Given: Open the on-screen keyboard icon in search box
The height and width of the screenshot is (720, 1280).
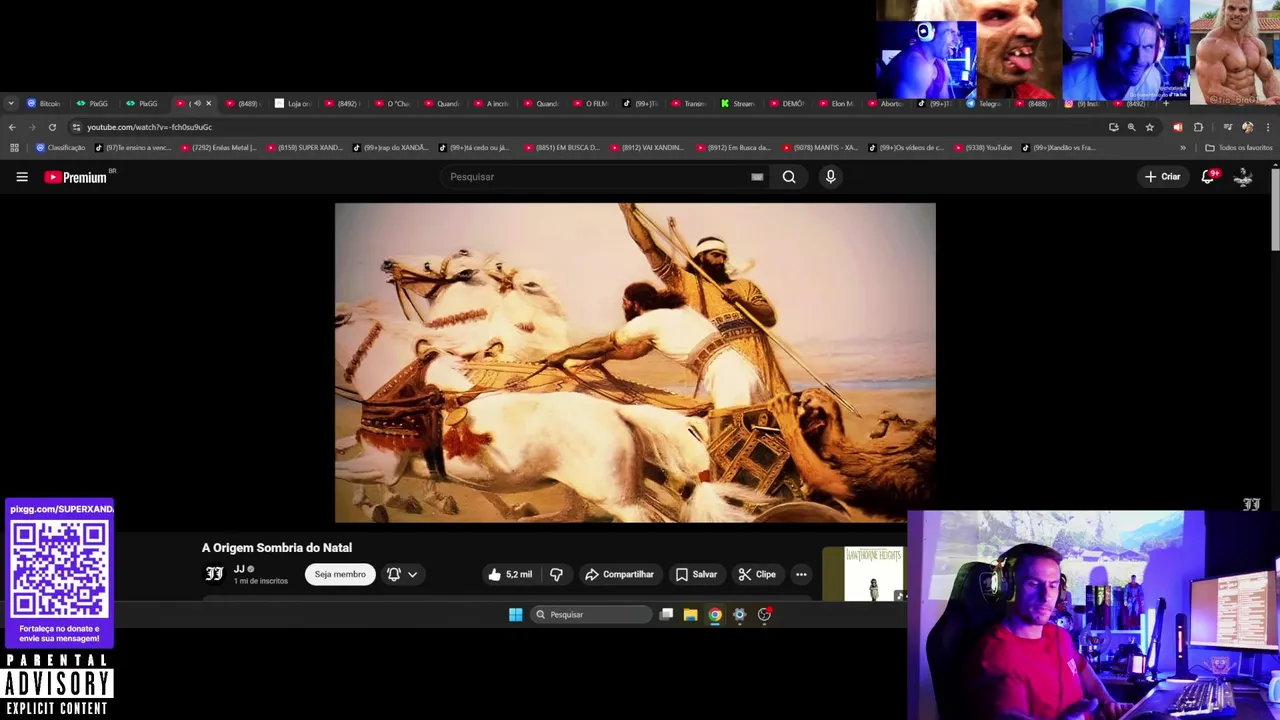Looking at the screenshot, I should point(757,177).
